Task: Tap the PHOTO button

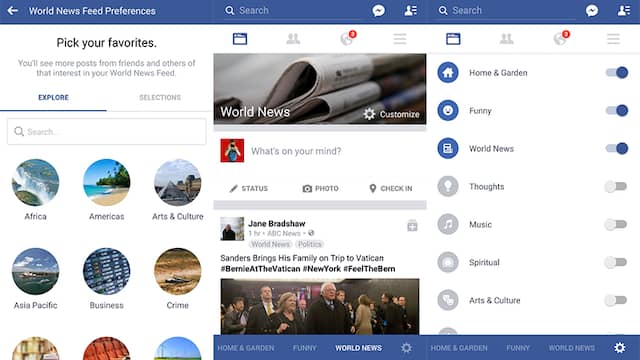Action: (320, 189)
